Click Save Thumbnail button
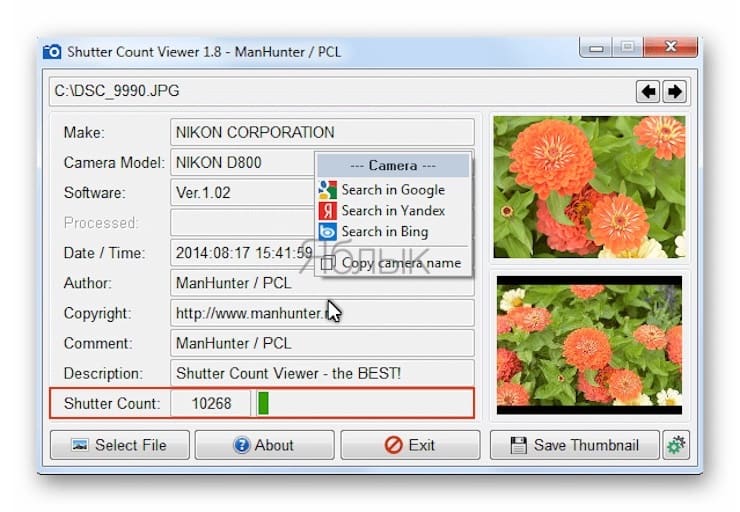Screen dimensions: 740x512 pos(574,445)
